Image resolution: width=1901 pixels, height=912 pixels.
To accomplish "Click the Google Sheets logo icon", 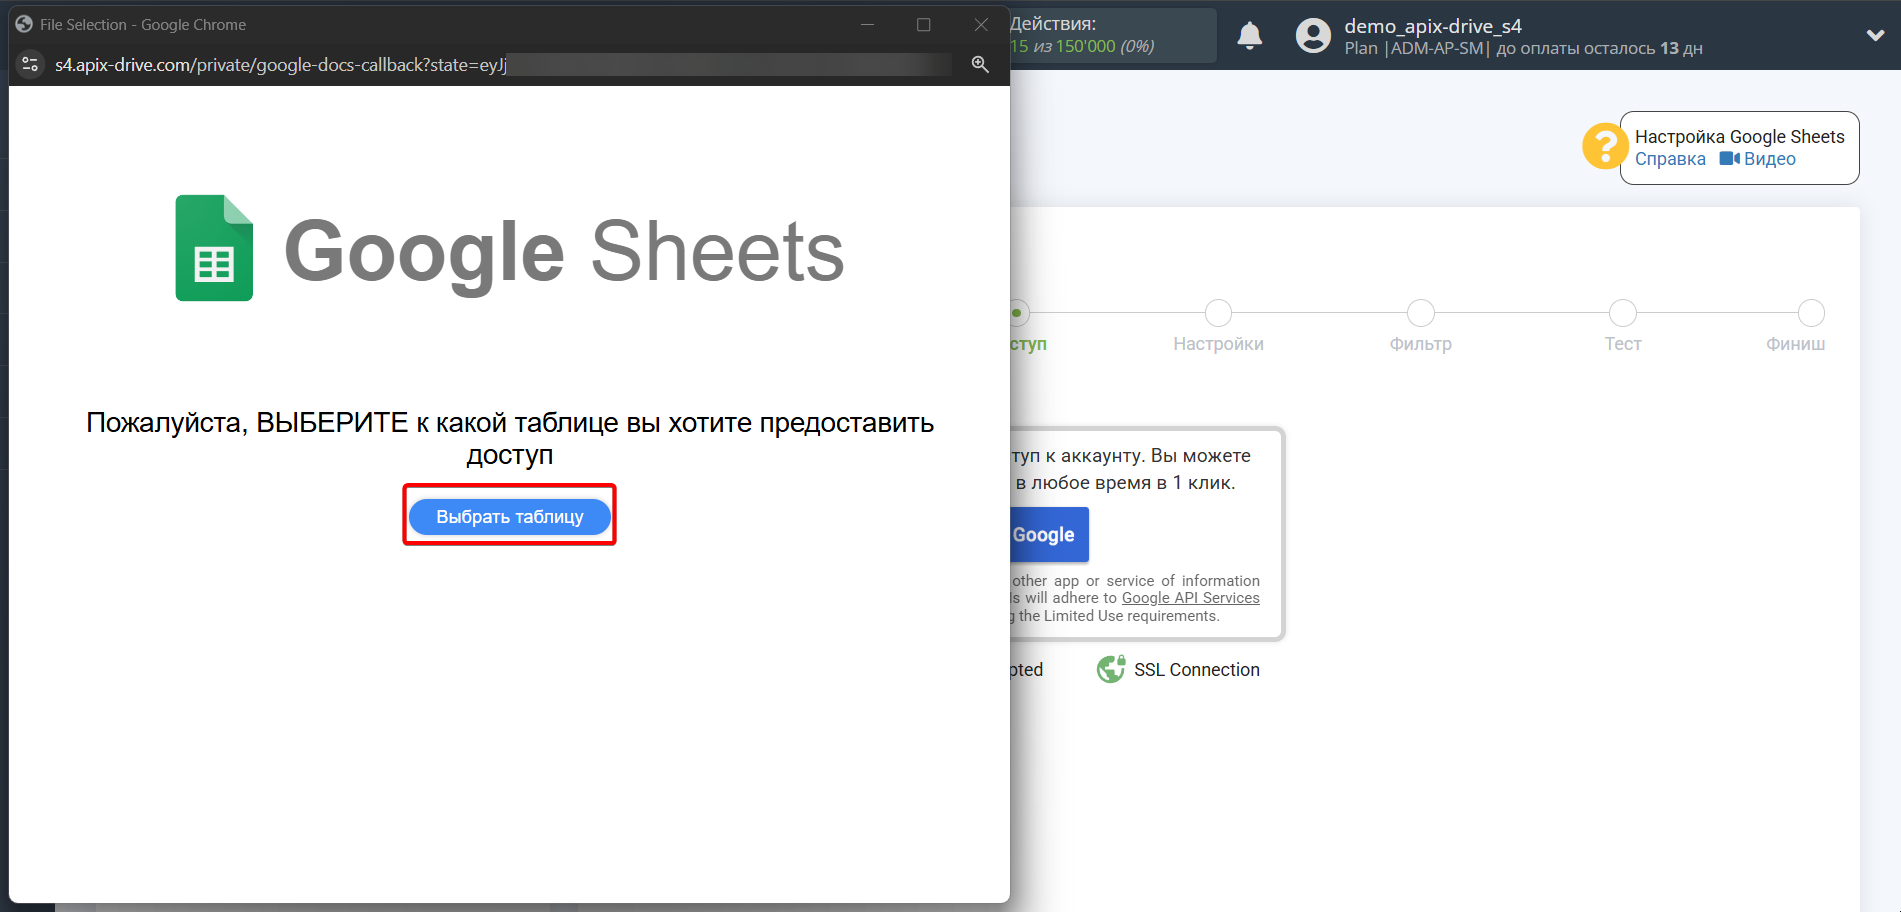I will coord(213,248).
